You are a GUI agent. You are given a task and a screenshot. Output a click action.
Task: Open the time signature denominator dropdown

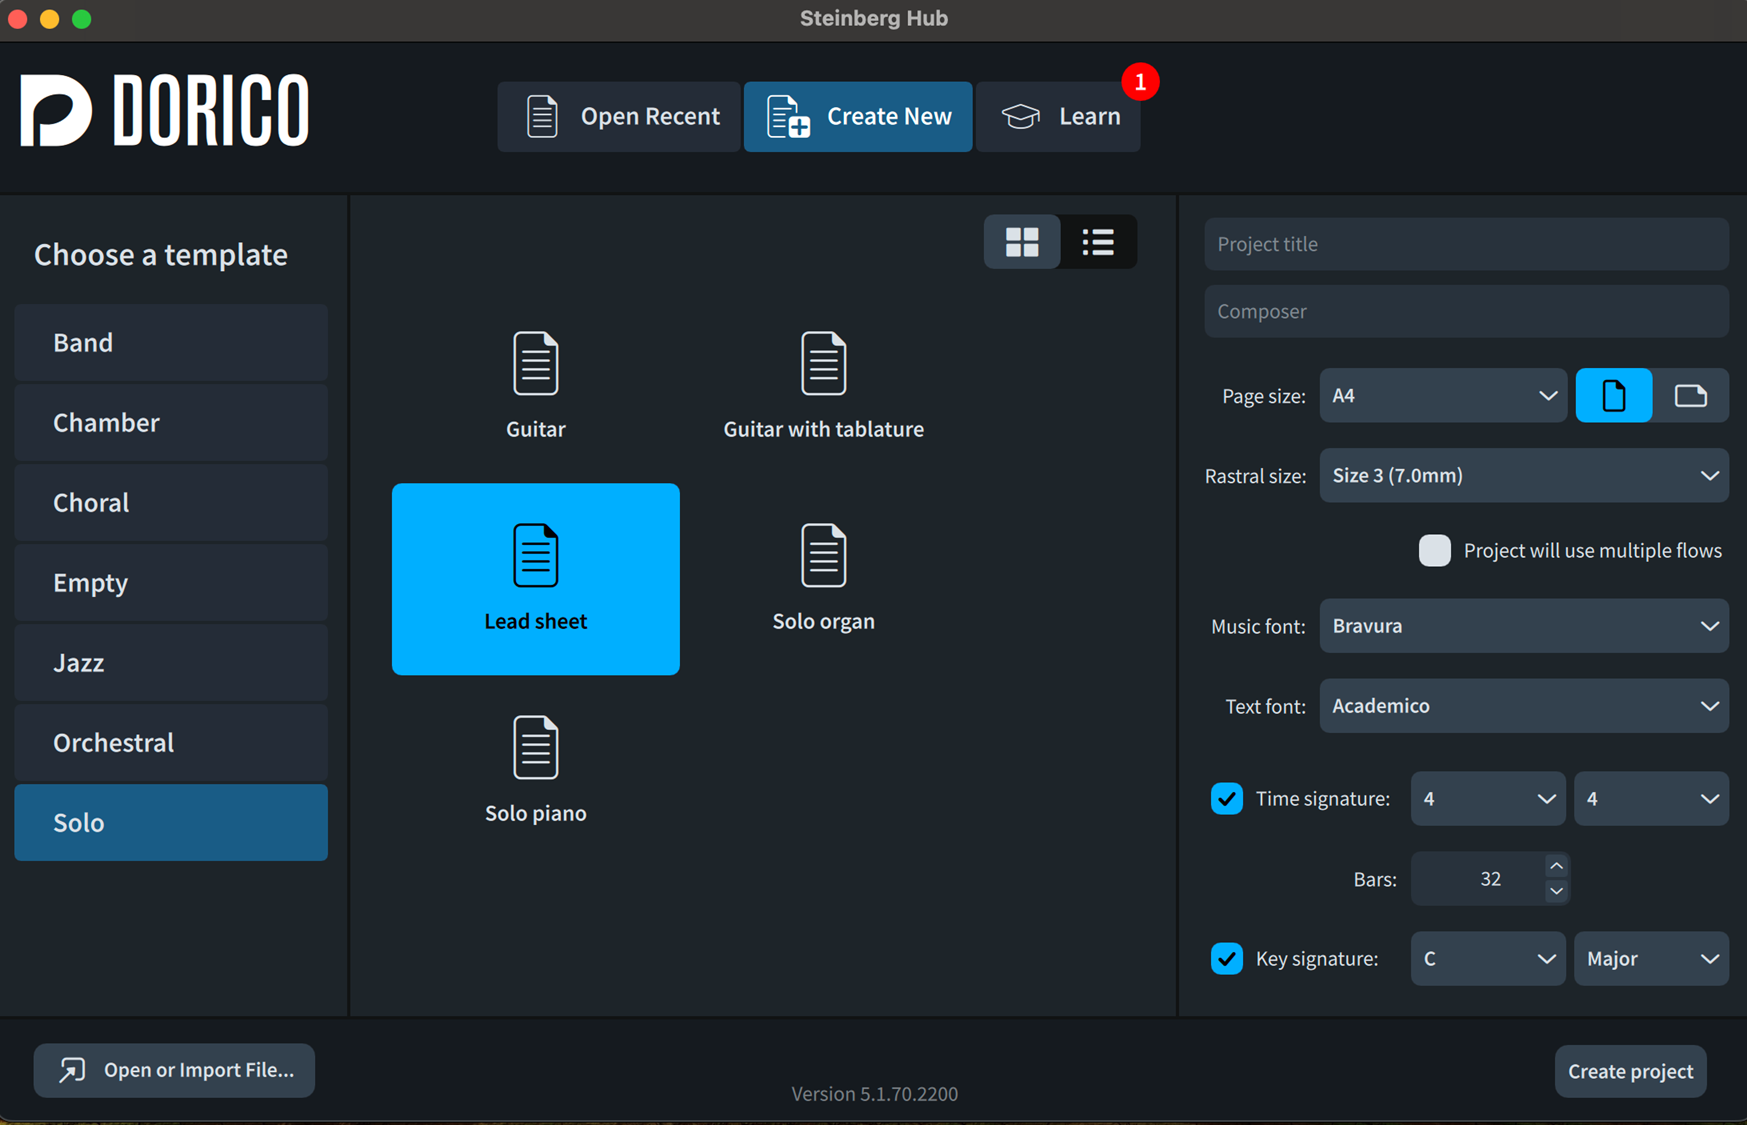click(x=1651, y=799)
